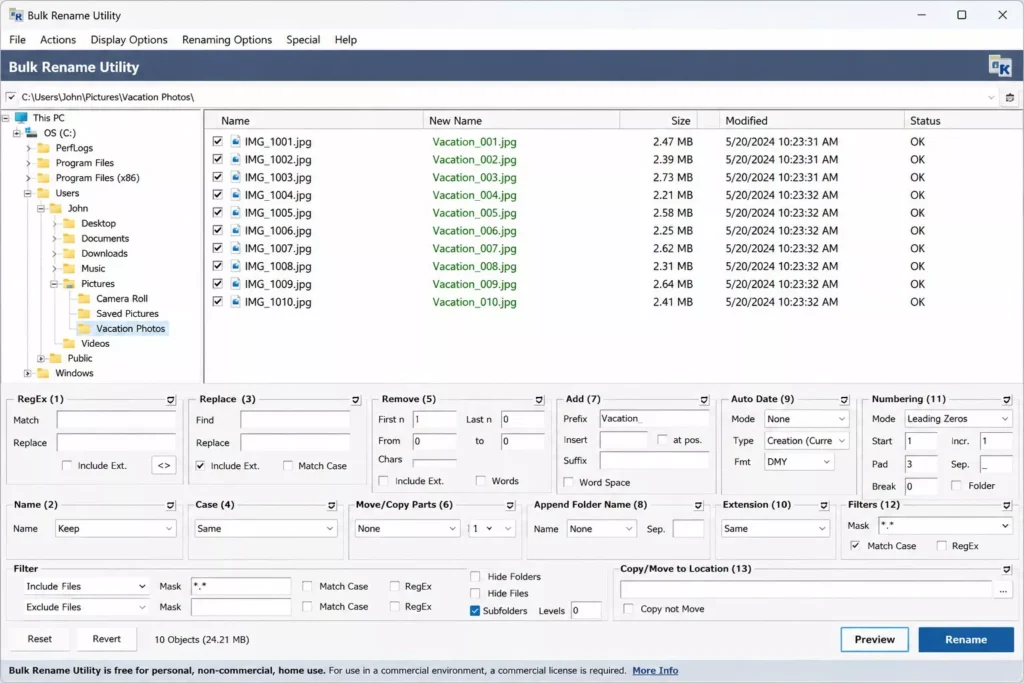Image resolution: width=1024 pixels, height=683 pixels.
Task: Click the file icon of IMG_1001.jpg
Action: coord(236,141)
